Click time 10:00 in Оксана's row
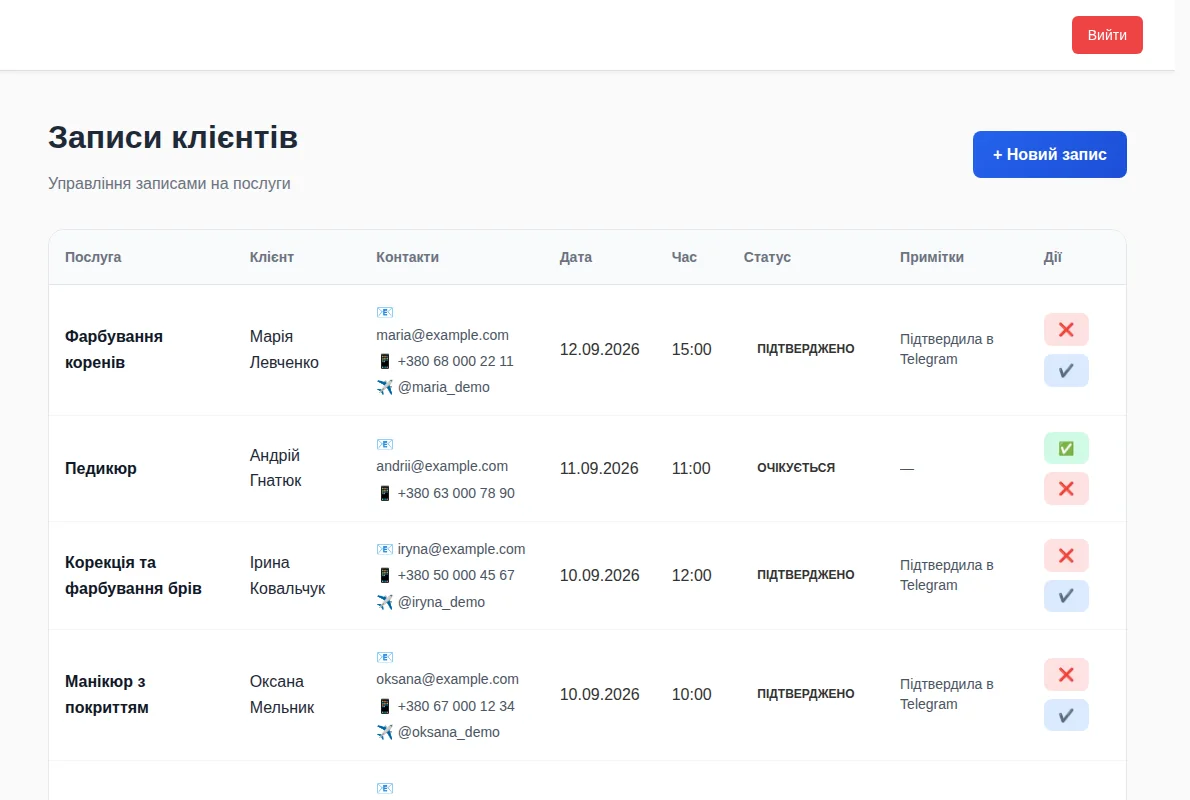This screenshot has height=800, width=1190. coord(691,694)
